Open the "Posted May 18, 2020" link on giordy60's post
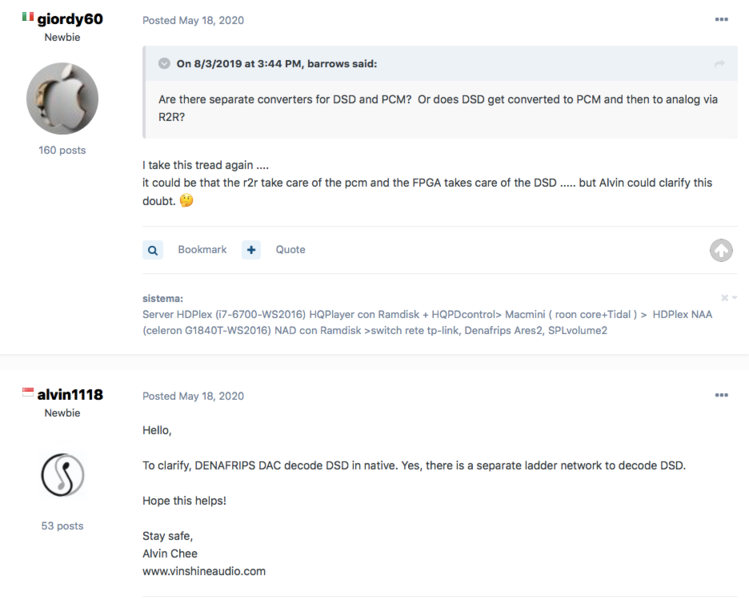749x600 pixels. (x=193, y=20)
